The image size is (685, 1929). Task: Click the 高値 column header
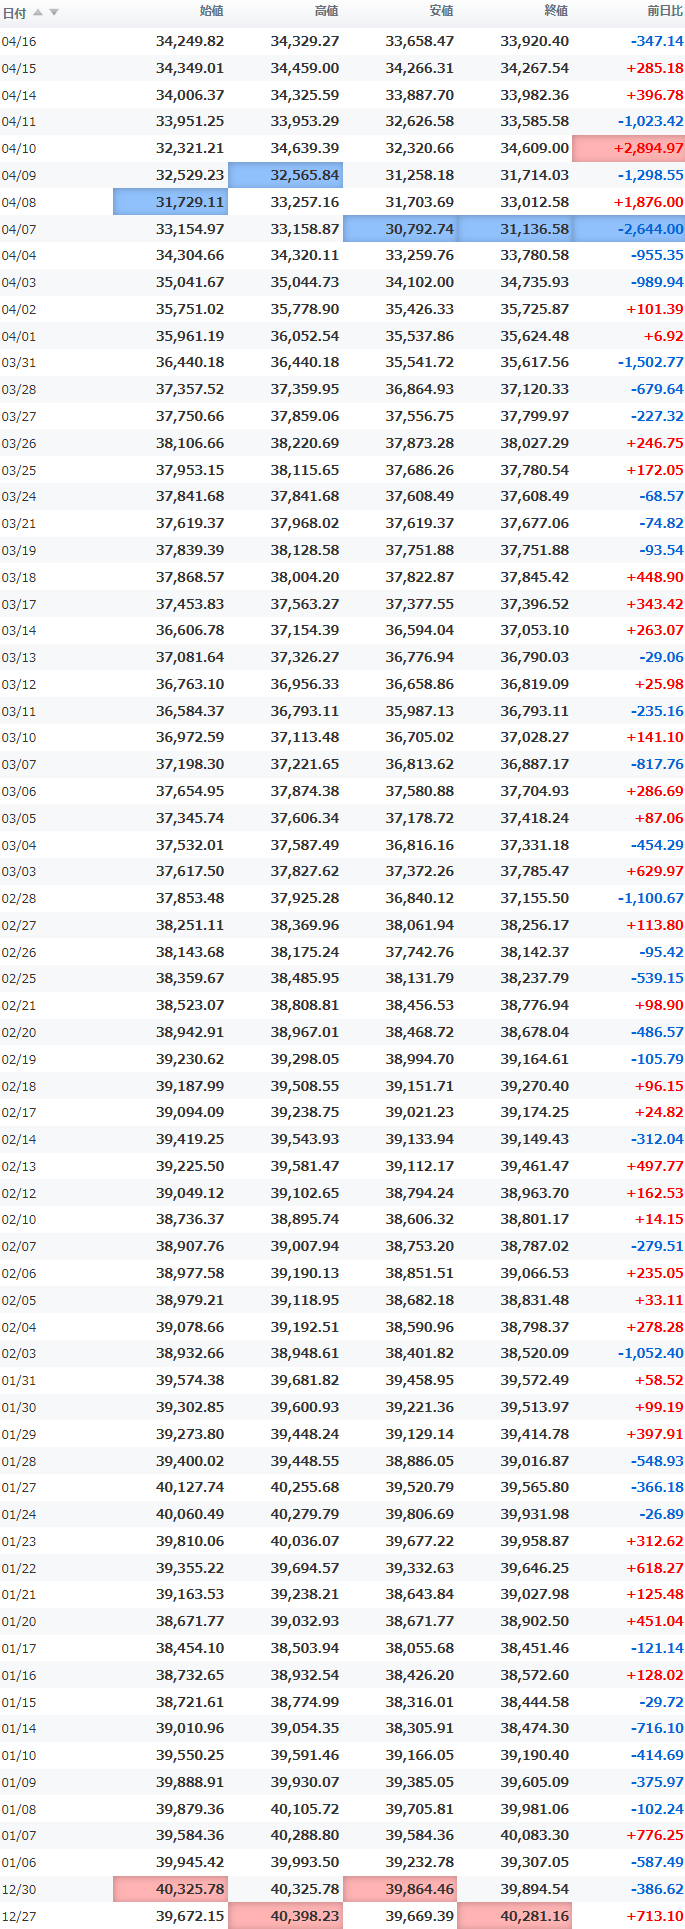326,11
